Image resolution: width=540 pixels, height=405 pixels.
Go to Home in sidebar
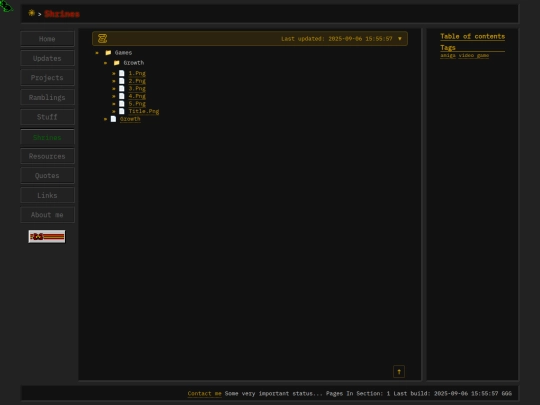47,39
